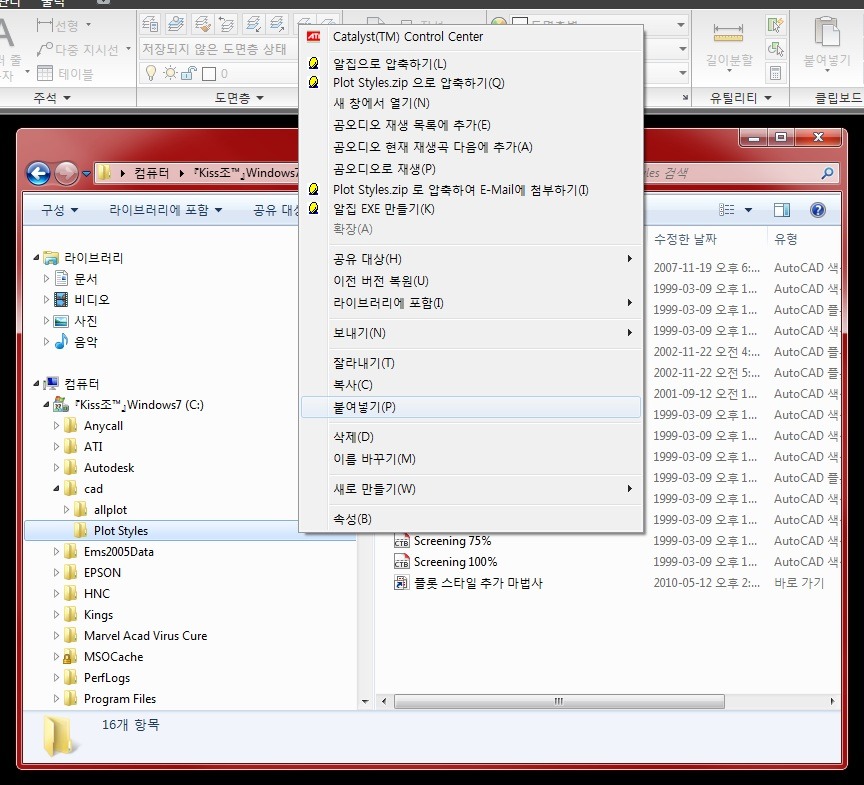Click the Layer Isolate icon
The width and height of the screenshot is (864, 785).
[253, 24]
